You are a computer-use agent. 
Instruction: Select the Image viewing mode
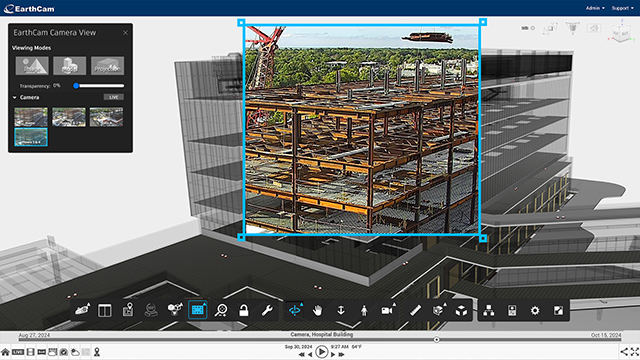(32, 66)
